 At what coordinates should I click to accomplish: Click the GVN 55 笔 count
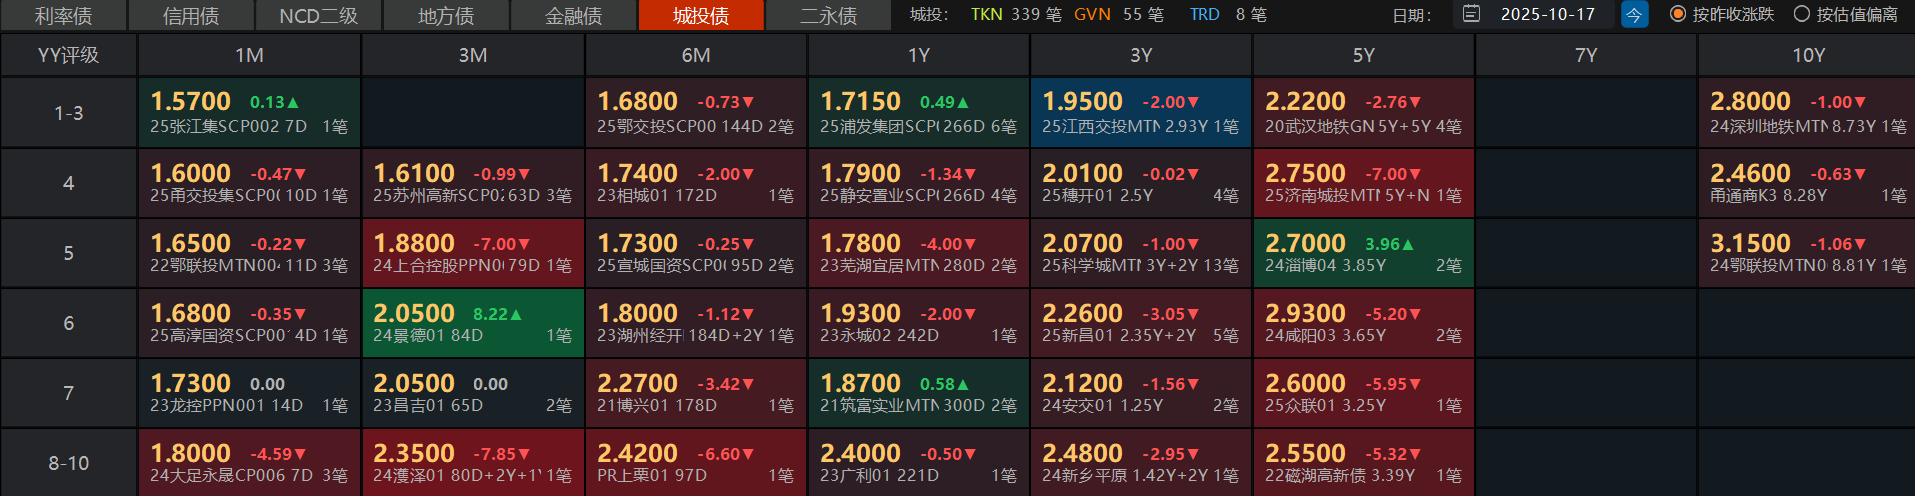click(1119, 14)
